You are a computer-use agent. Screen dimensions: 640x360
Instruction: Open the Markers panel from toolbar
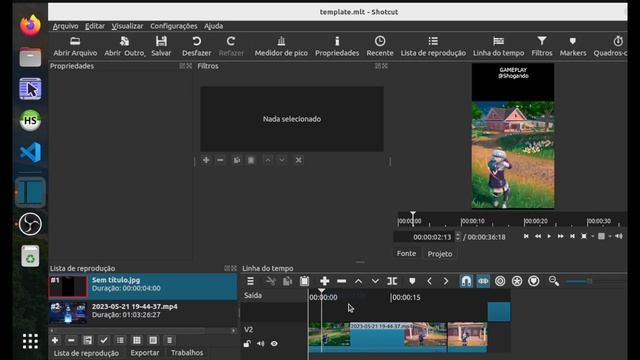pyautogui.click(x=573, y=47)
